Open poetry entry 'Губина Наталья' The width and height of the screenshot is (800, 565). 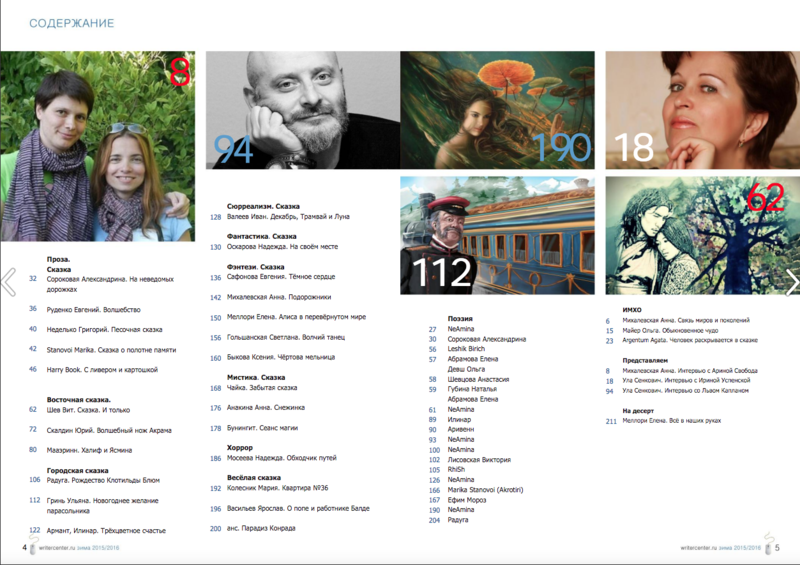pos(472,389)
